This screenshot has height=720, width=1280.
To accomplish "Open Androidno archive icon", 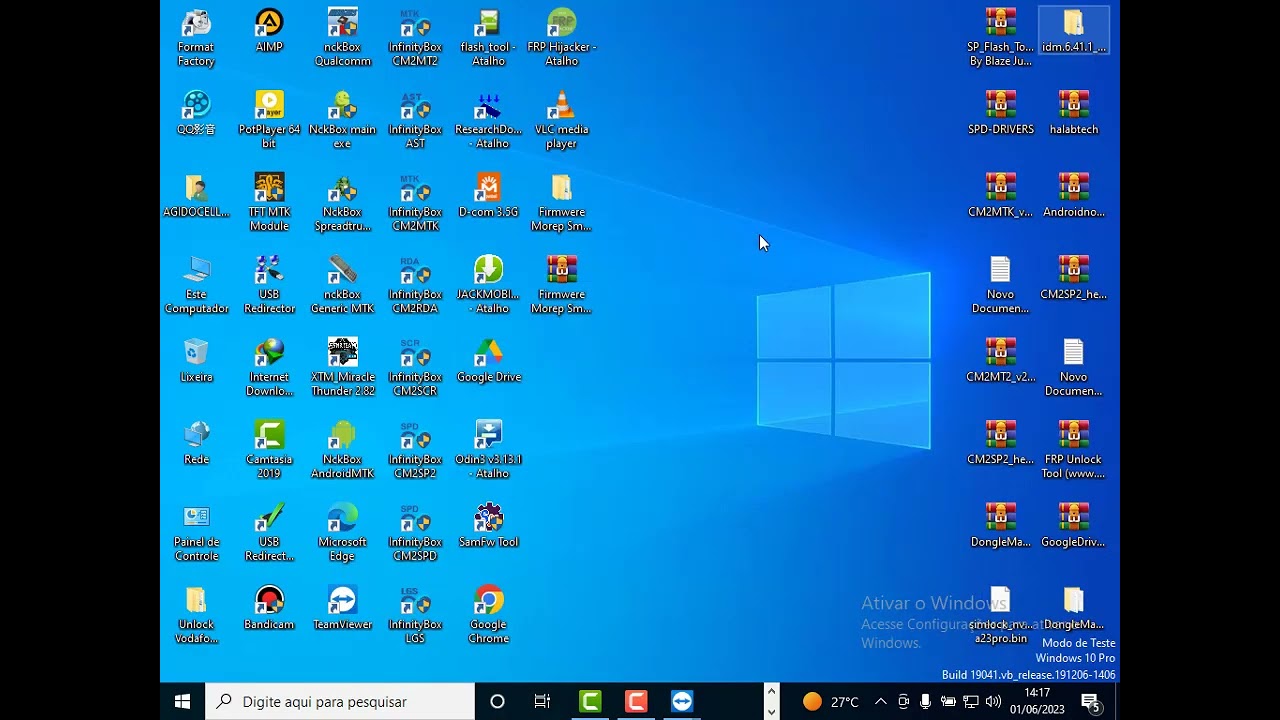I will tap(1073, 196).
